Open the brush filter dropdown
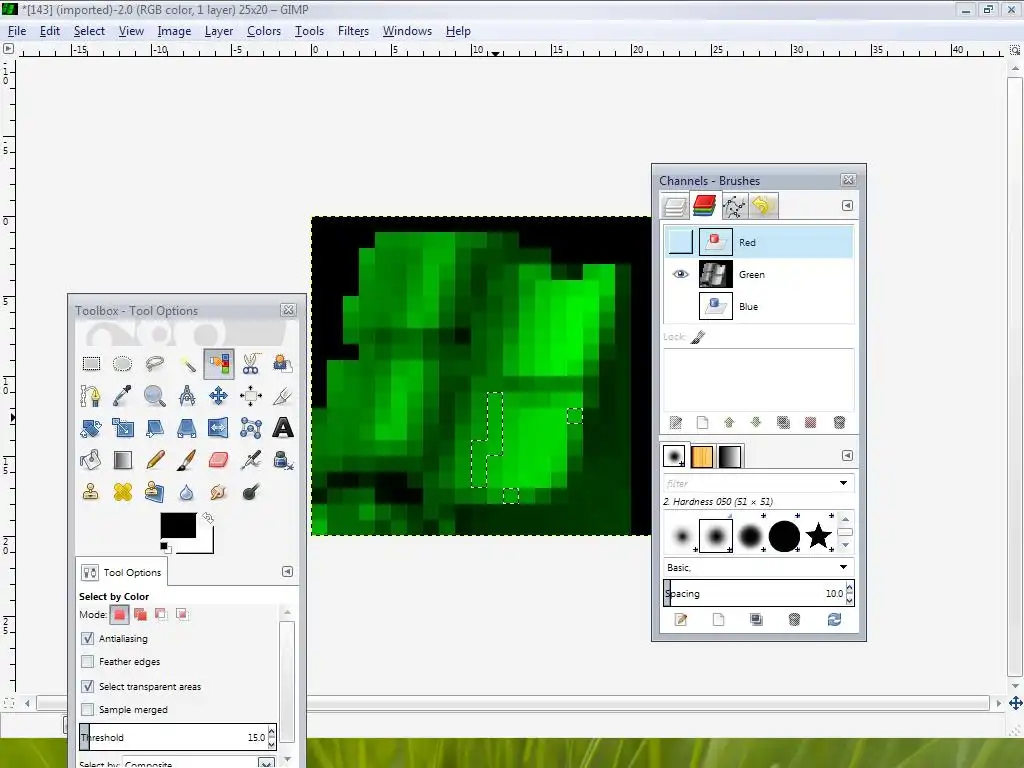The height and width of the screenshot is (768, 1024). click(843, 483)
